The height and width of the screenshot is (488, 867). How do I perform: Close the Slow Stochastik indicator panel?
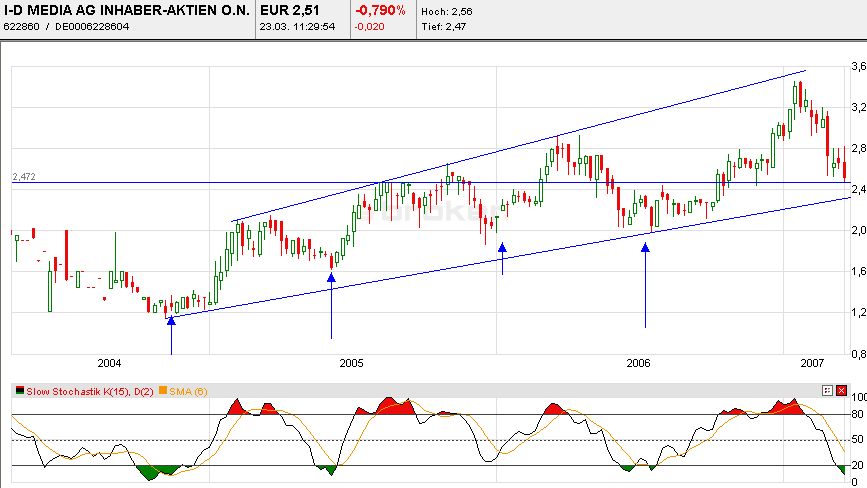pos(841,391)
